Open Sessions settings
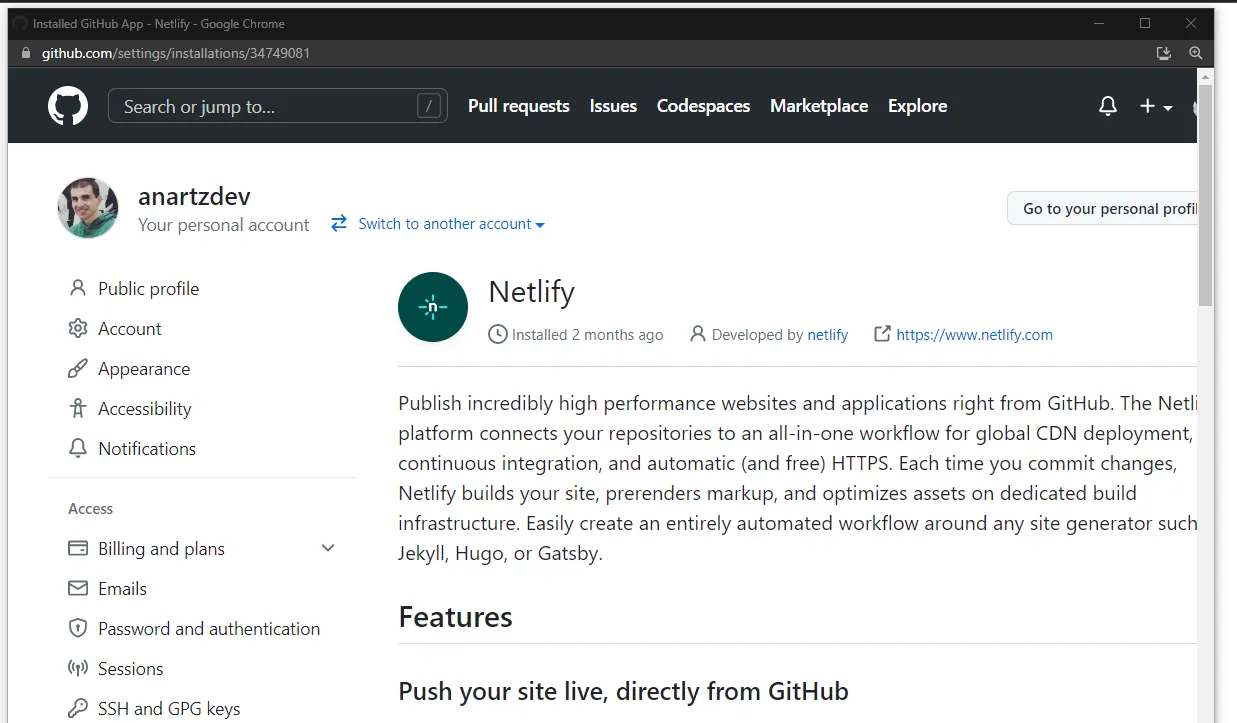Image resolution: width=1237 pixels, height=723 pixels. click(130, 669)
